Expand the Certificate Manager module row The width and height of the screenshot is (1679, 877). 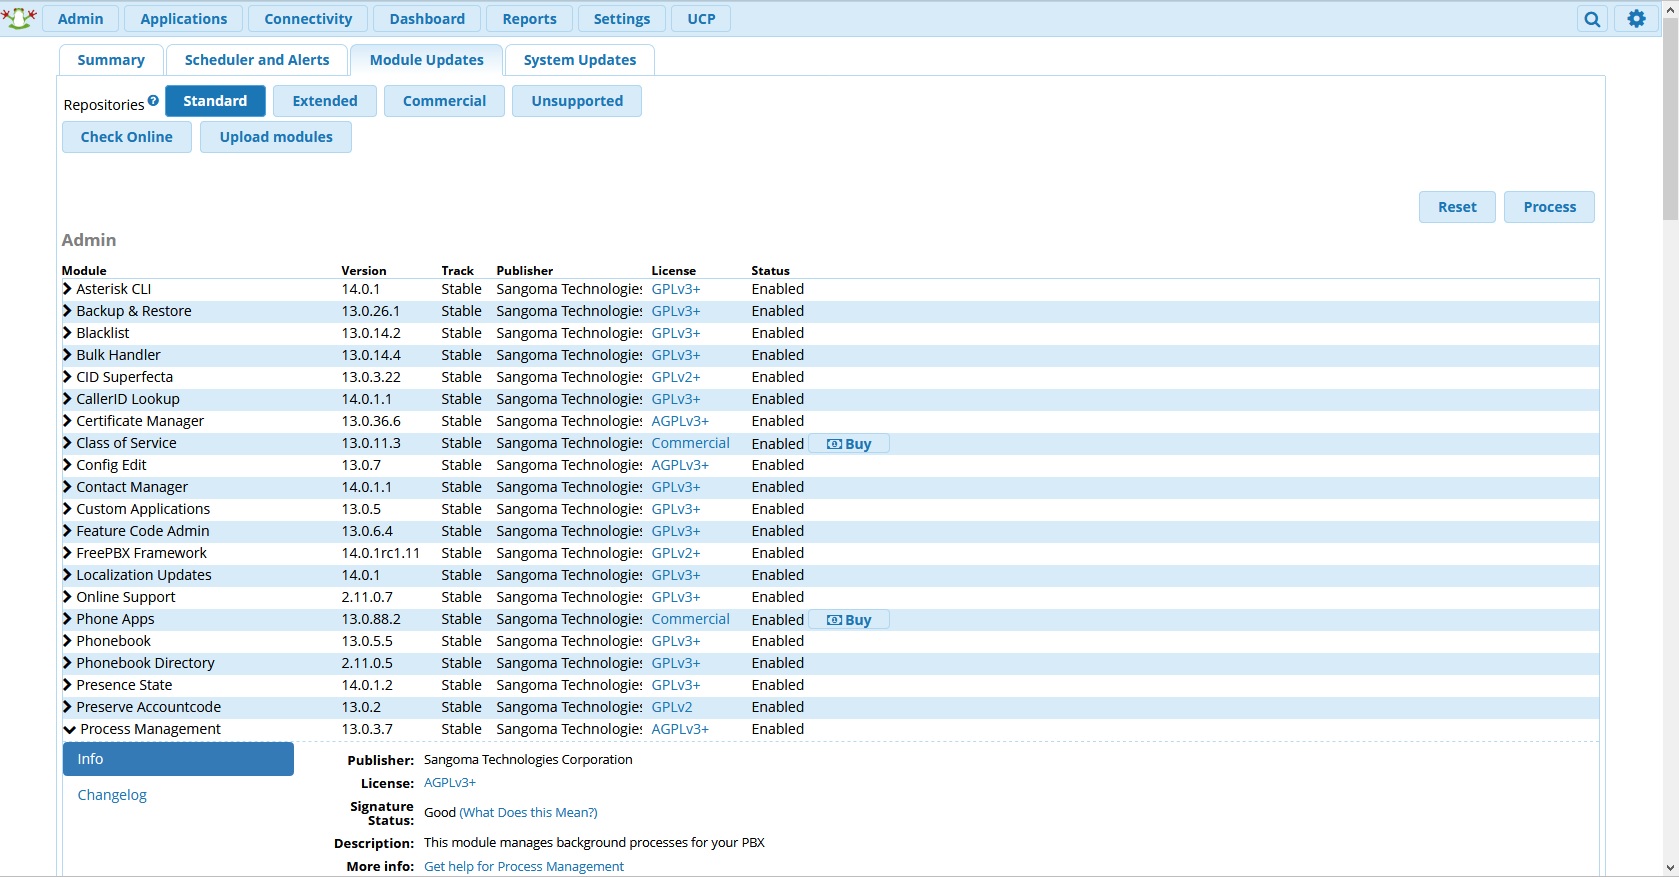coord(68,421)
